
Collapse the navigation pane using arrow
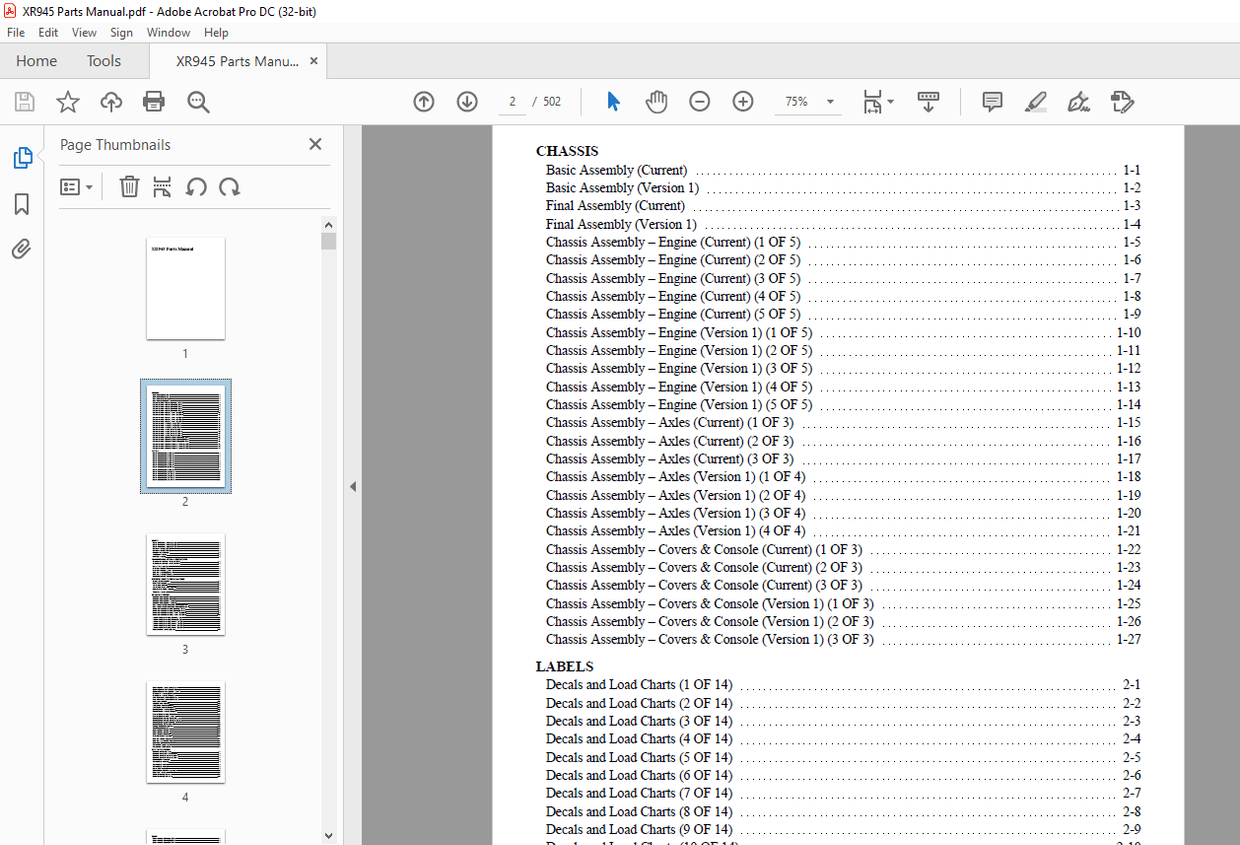[352, 487]
